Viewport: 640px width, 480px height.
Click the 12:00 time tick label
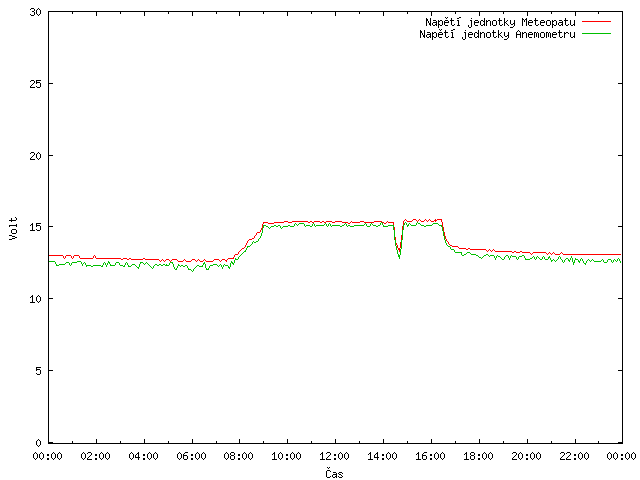pyautogui.click(x=334, y=456)
